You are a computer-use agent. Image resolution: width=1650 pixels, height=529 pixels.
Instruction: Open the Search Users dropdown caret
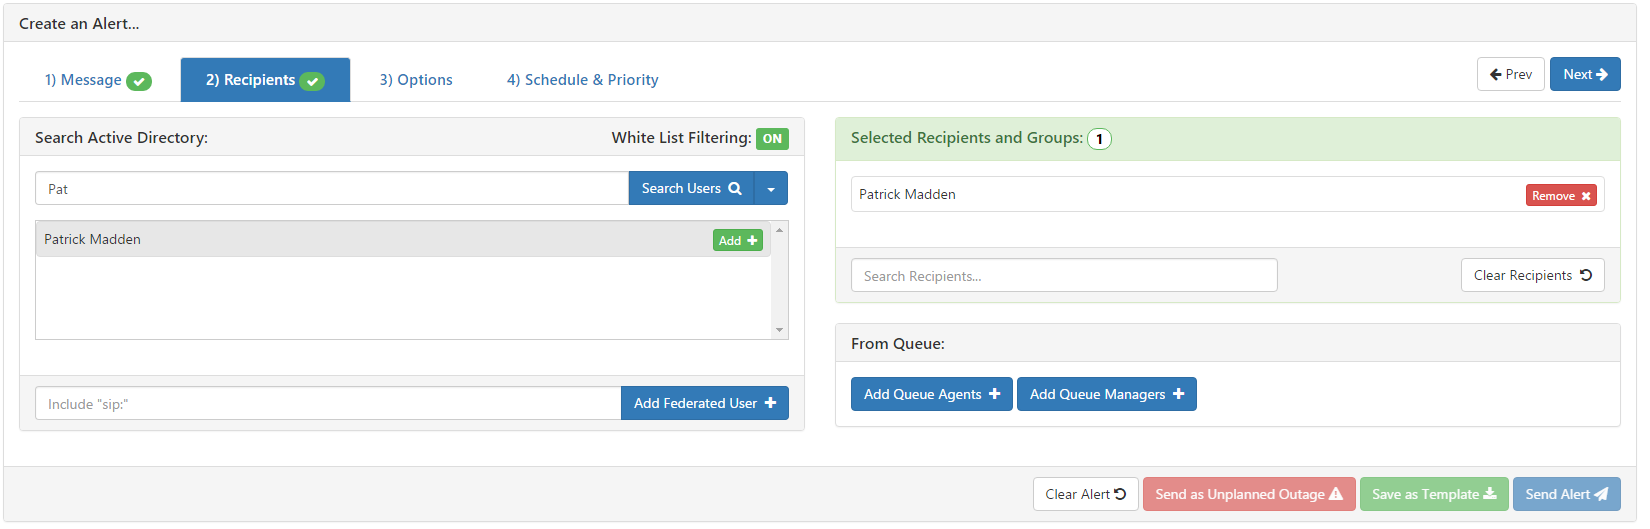coord(771,188)
